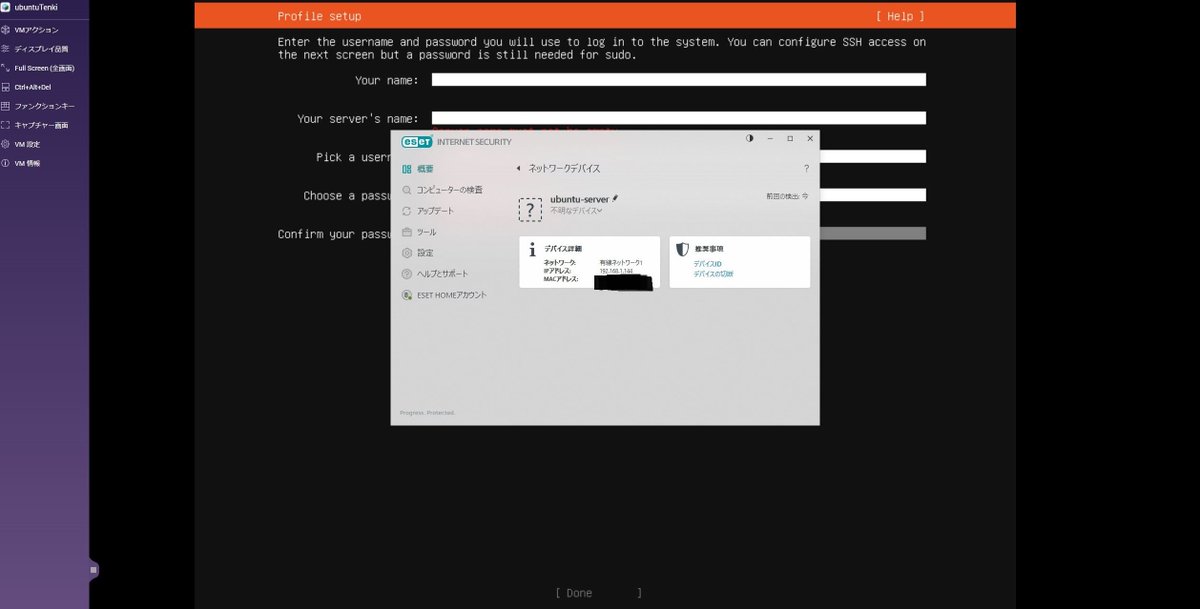Select the IP address 192.168.1.144 text

[x=616, y=271]
